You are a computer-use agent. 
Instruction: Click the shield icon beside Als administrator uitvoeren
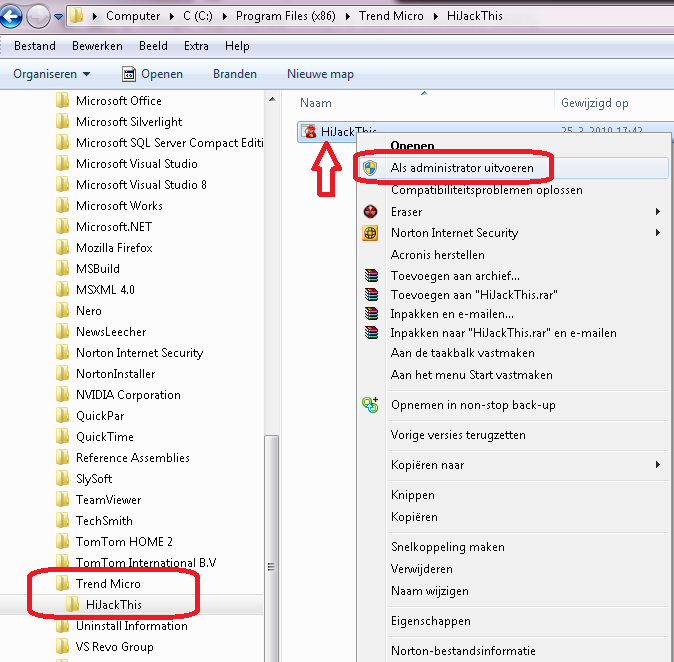pyautogui.click(x=370, y=168)
